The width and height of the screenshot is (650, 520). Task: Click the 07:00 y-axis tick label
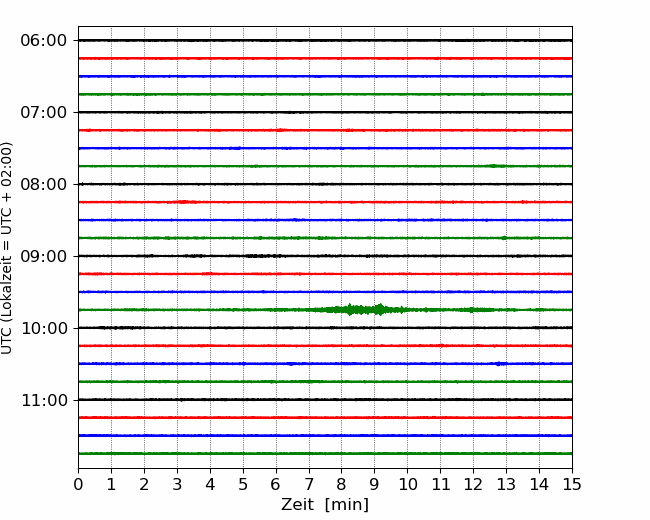click(44, 112)
